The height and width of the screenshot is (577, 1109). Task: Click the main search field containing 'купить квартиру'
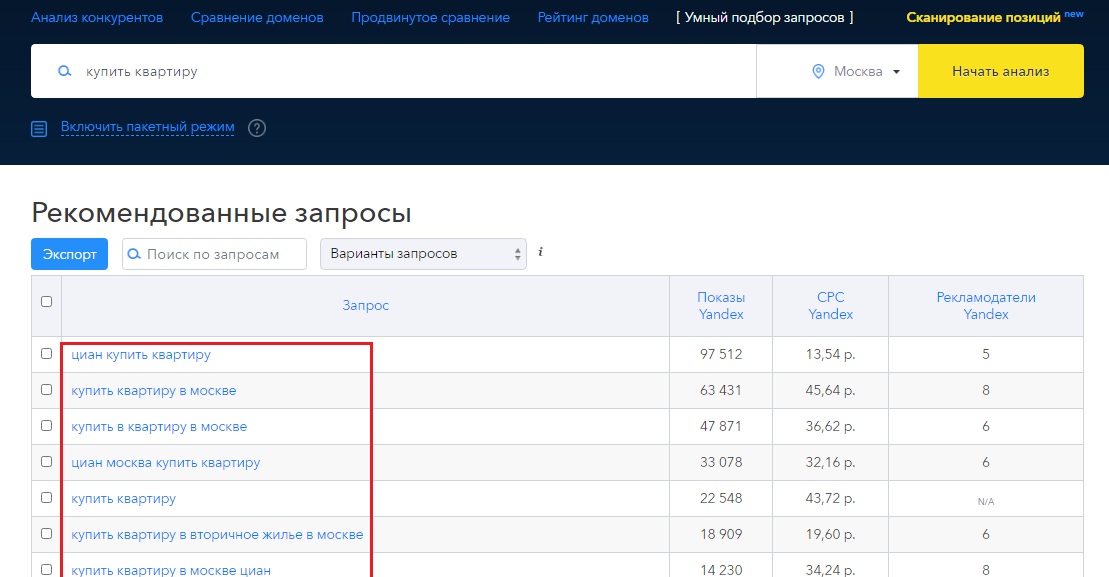[393, 71]
